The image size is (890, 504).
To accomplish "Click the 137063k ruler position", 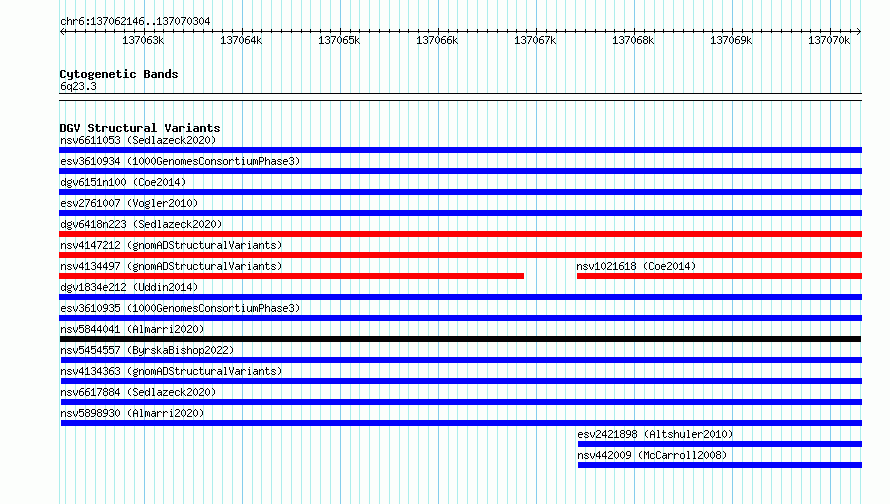I will click(143, 40).
